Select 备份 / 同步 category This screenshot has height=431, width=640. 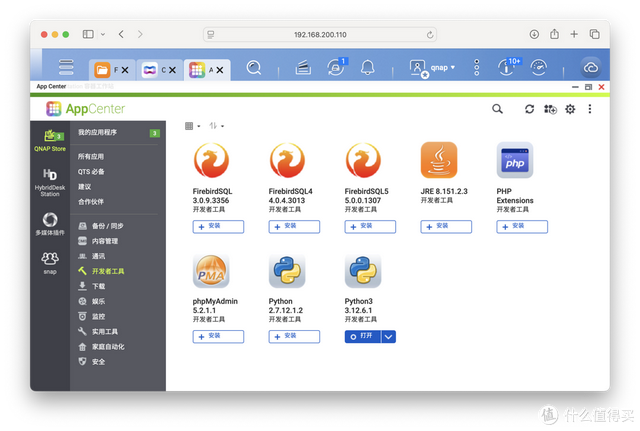105,227
